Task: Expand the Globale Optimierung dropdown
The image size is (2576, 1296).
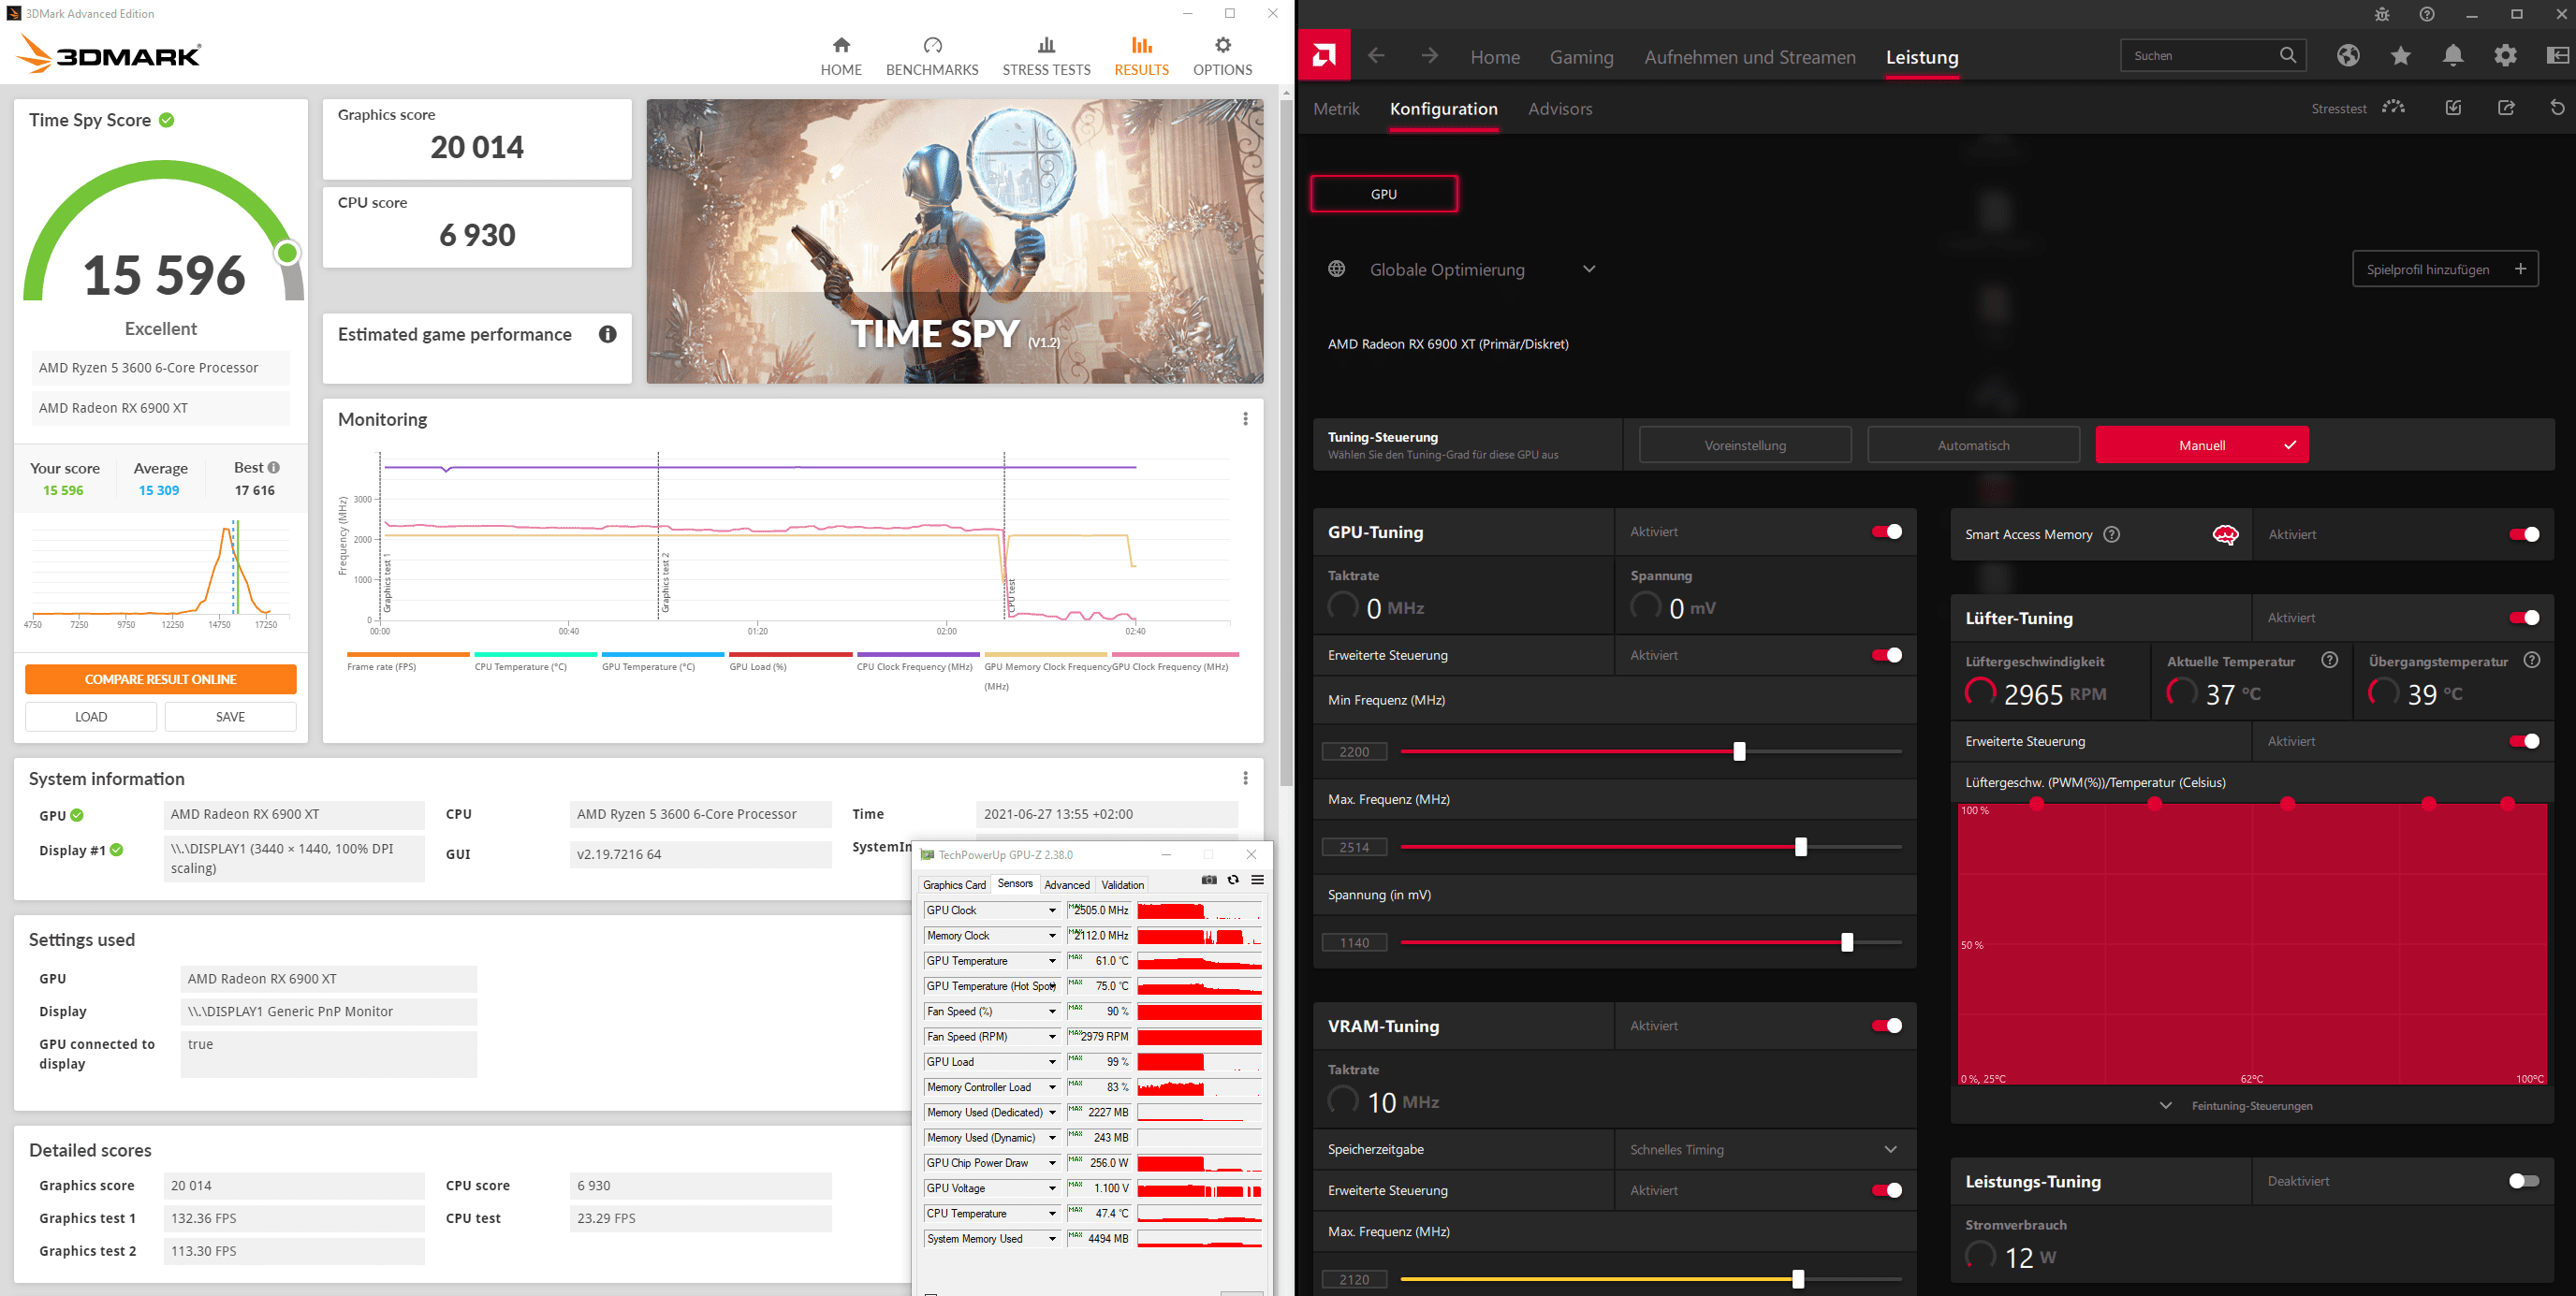Action: 1589,269
